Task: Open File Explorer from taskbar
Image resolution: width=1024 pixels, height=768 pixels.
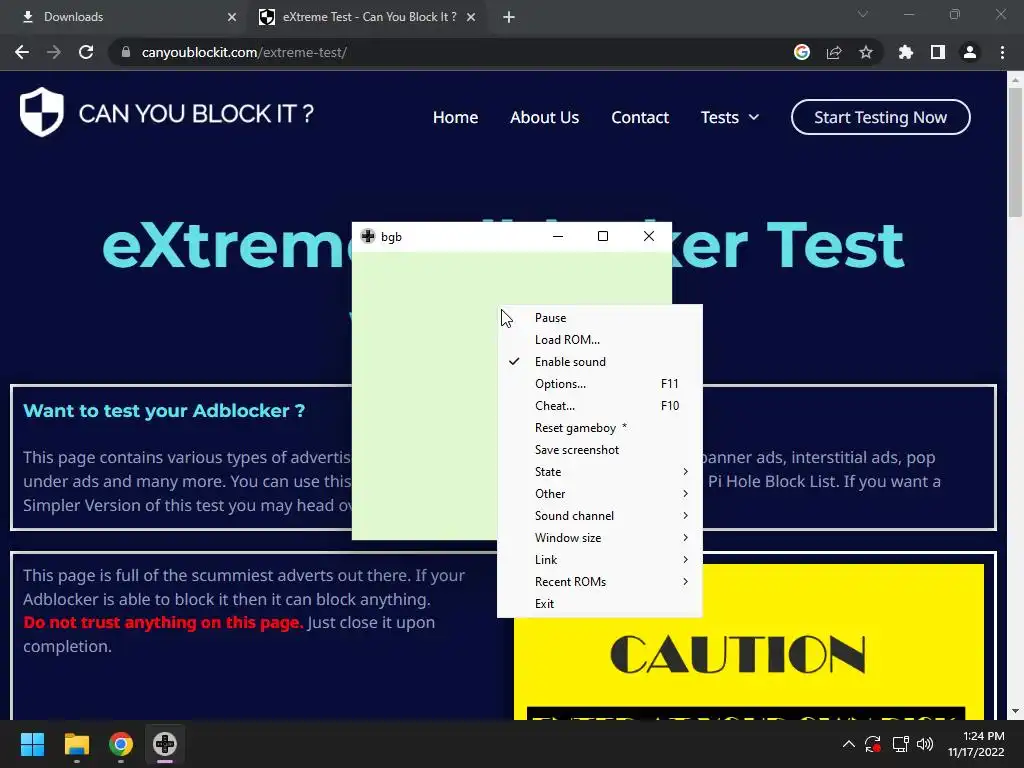Action: pos(76,744)
